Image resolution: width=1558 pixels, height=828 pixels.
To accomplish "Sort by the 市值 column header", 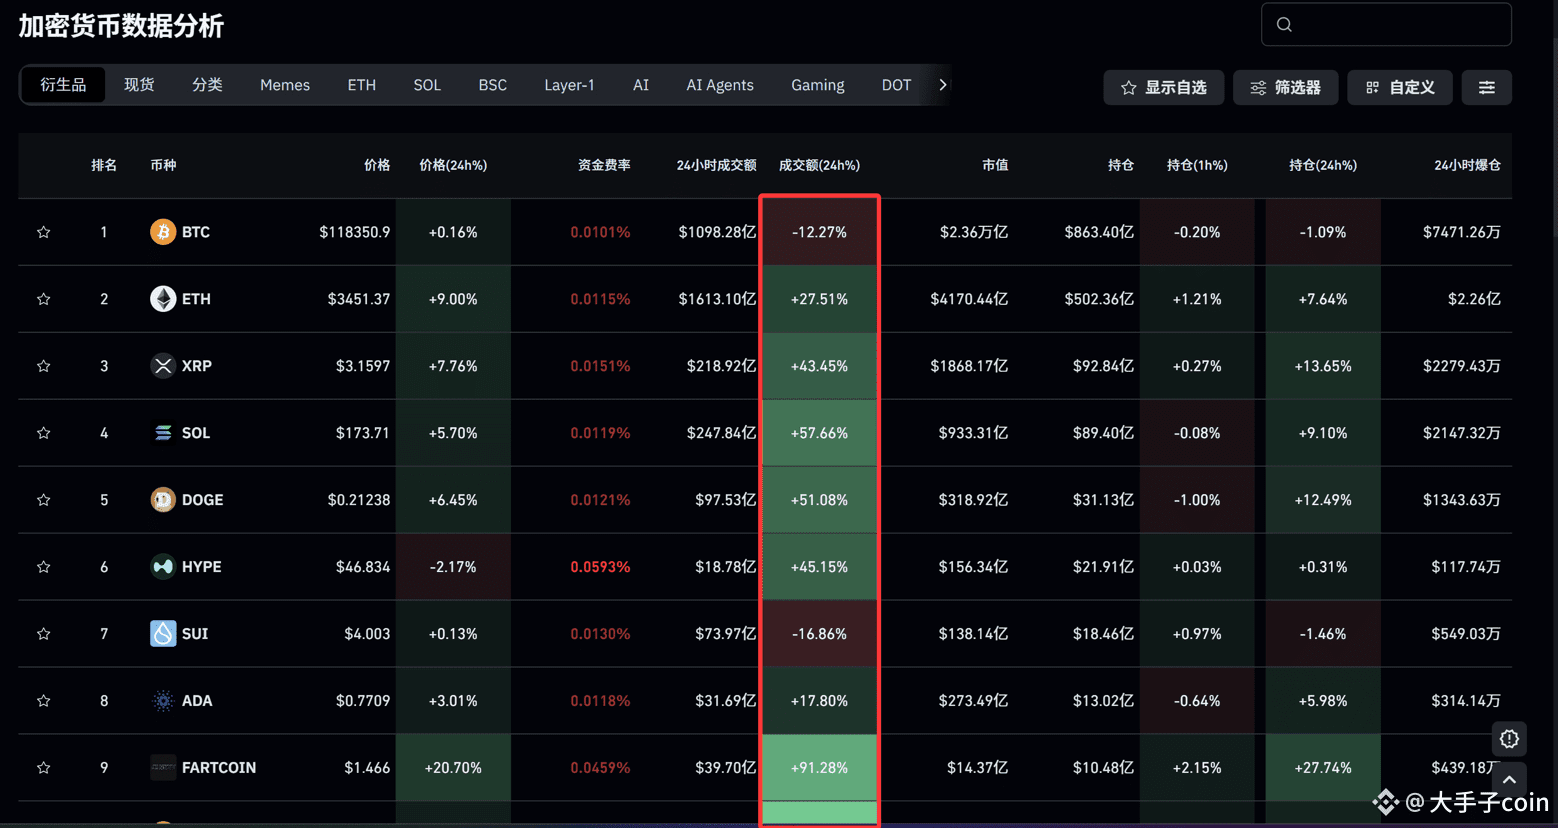I will pyautogui.click(x=995, y=165).
